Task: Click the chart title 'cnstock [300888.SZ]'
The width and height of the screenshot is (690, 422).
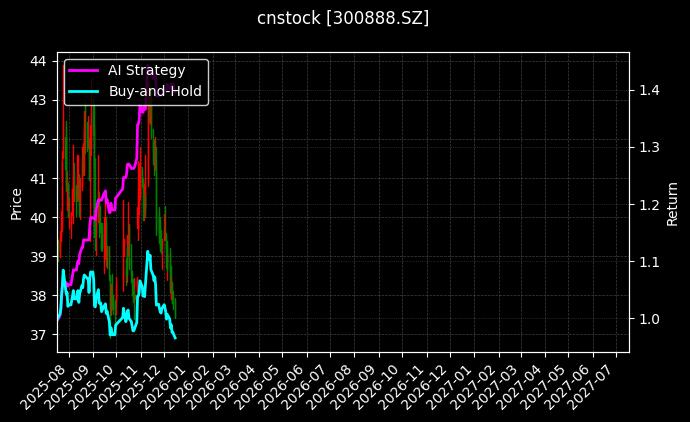Action: (344, 18)
